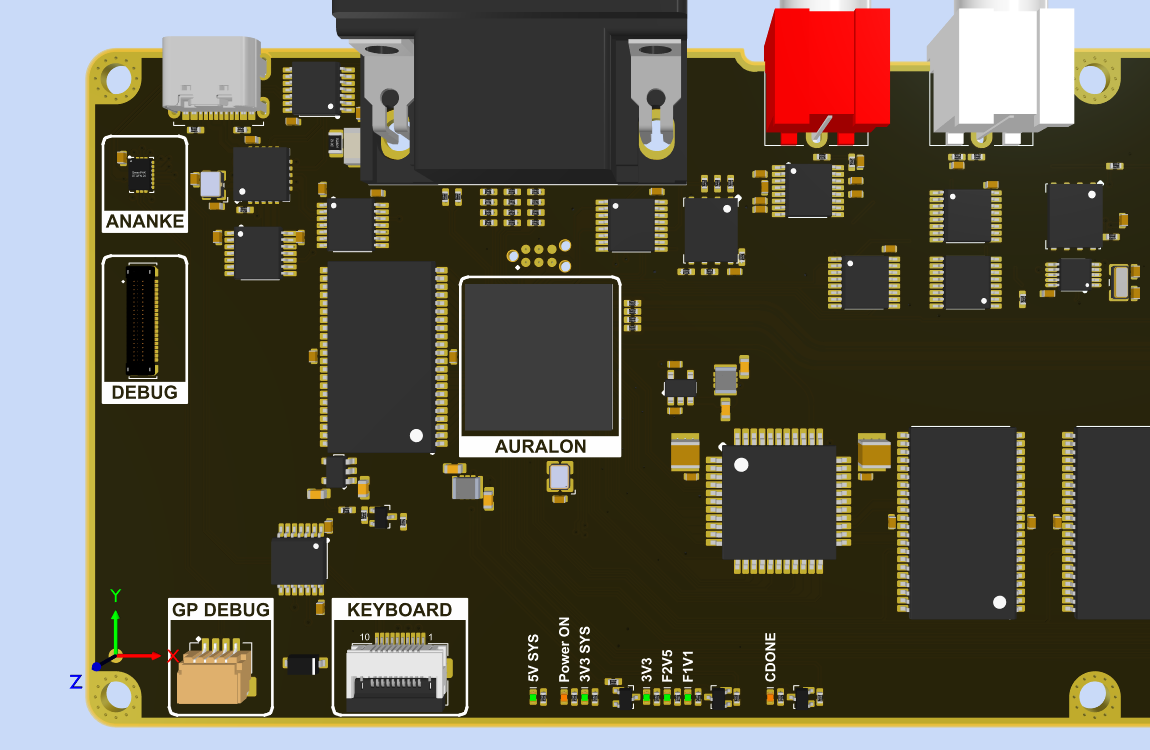Click the KEYBOARD silkscreen label
The image size is (1150, 750).
(399, 610)
